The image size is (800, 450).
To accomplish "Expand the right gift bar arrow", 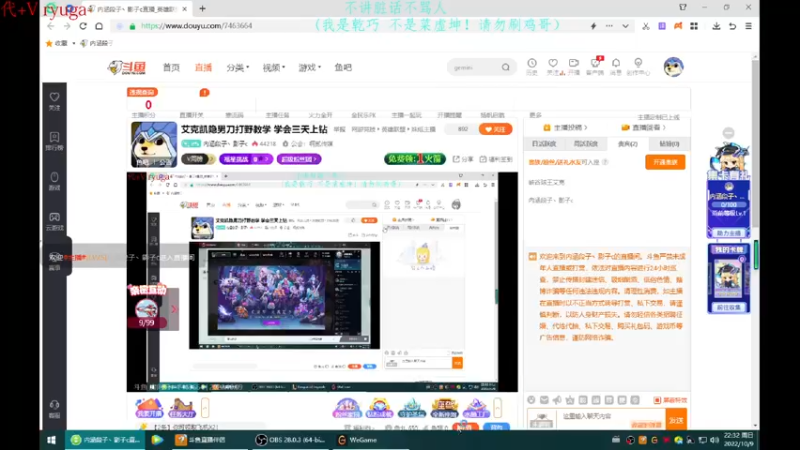I will [x=497, y=408].
